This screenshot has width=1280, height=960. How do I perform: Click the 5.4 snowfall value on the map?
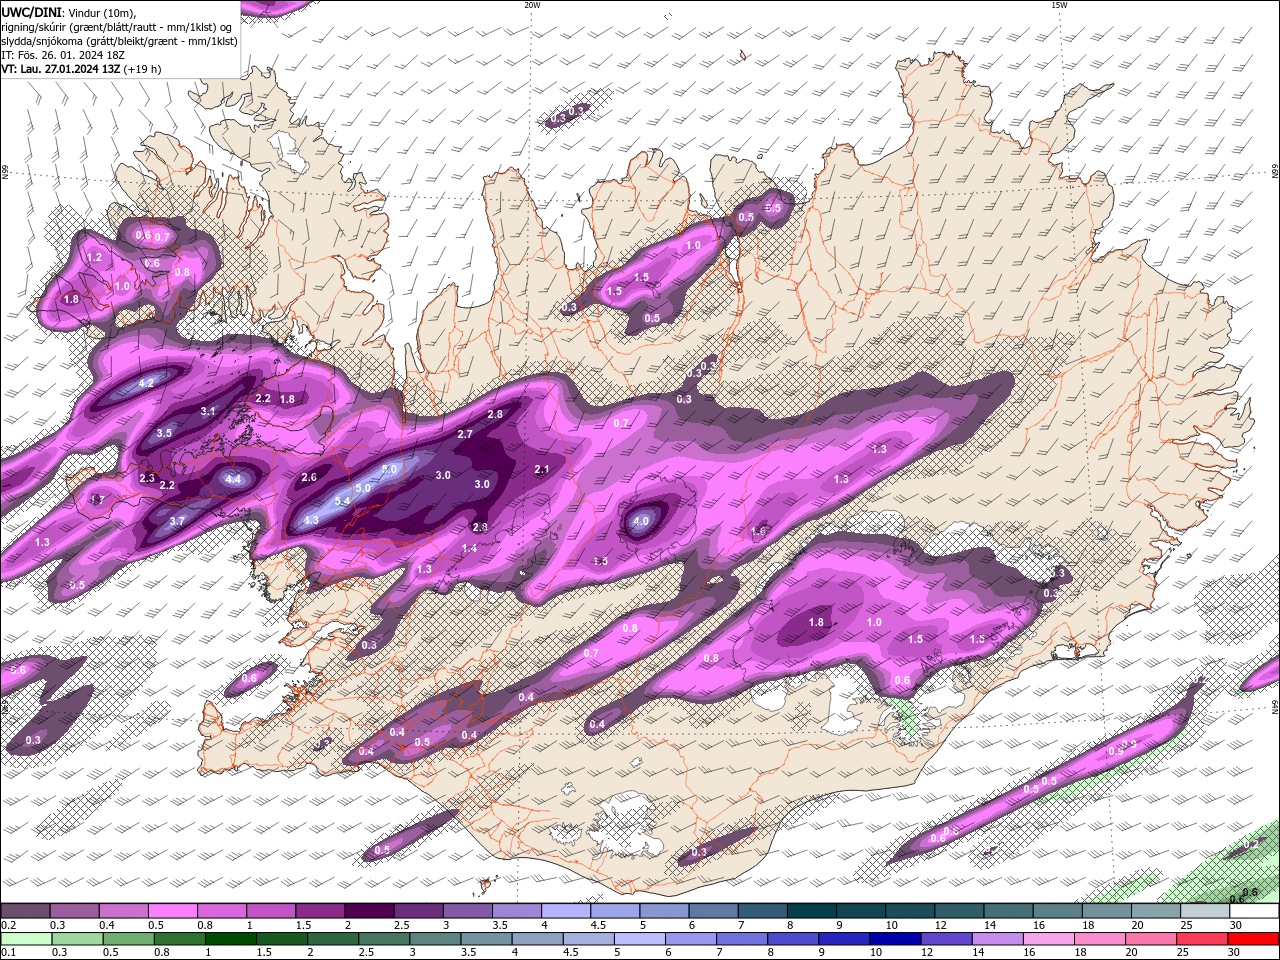[342, 501]
